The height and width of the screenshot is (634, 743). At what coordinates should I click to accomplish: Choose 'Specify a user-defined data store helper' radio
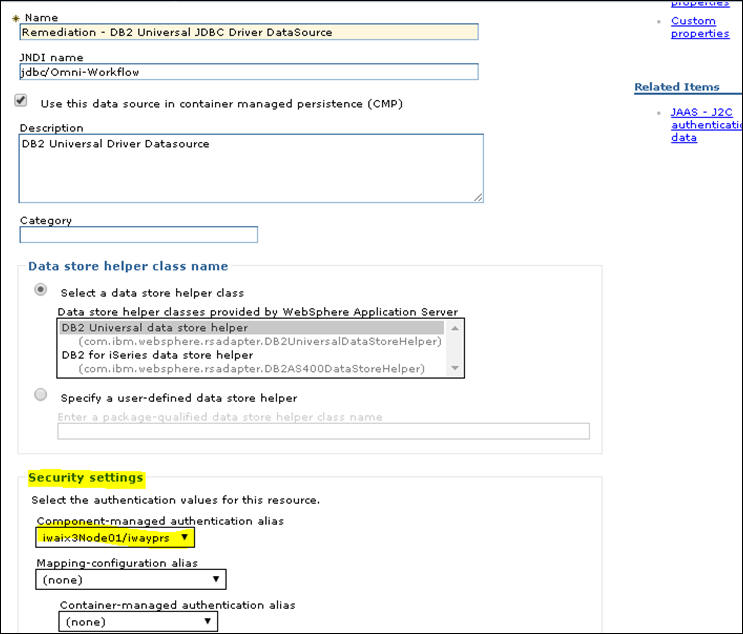41,395
